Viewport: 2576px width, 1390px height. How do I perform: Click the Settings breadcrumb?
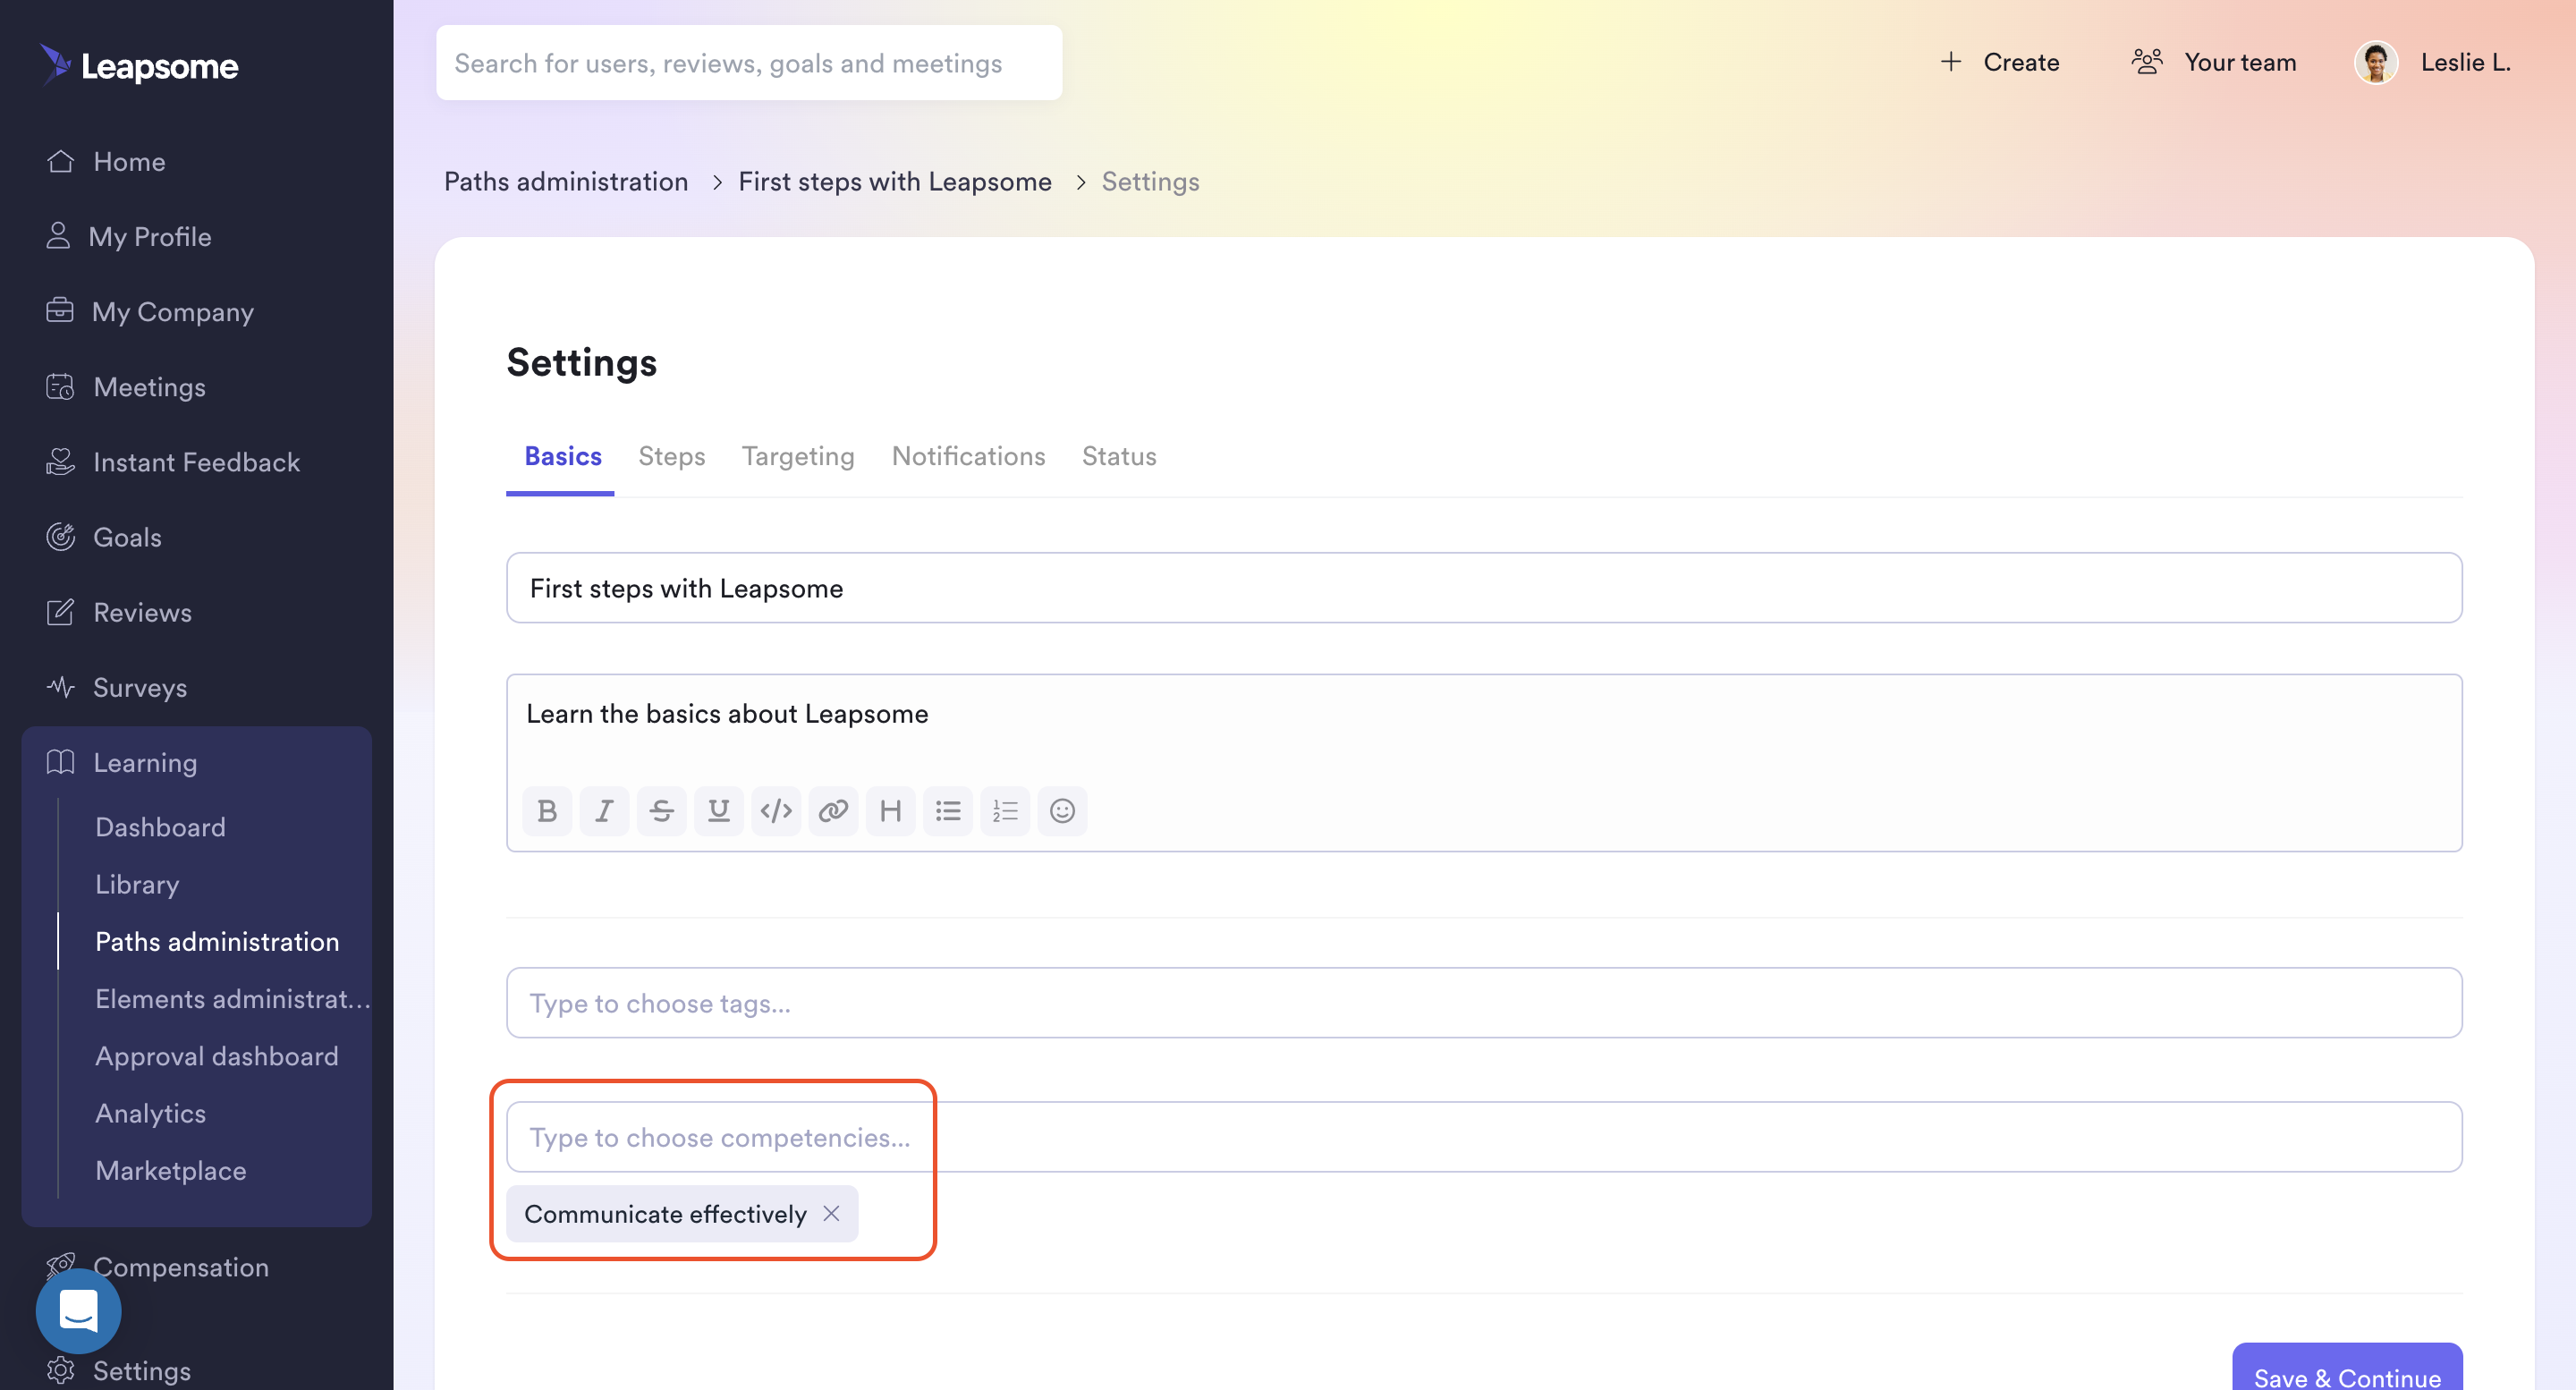(x=1150, y=181)
